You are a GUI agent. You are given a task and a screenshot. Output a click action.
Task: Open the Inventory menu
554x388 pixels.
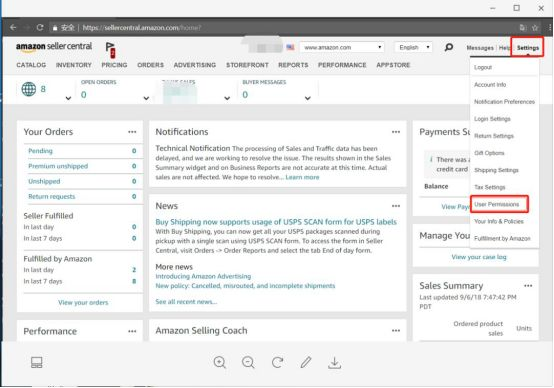click(x=73, y=65)
